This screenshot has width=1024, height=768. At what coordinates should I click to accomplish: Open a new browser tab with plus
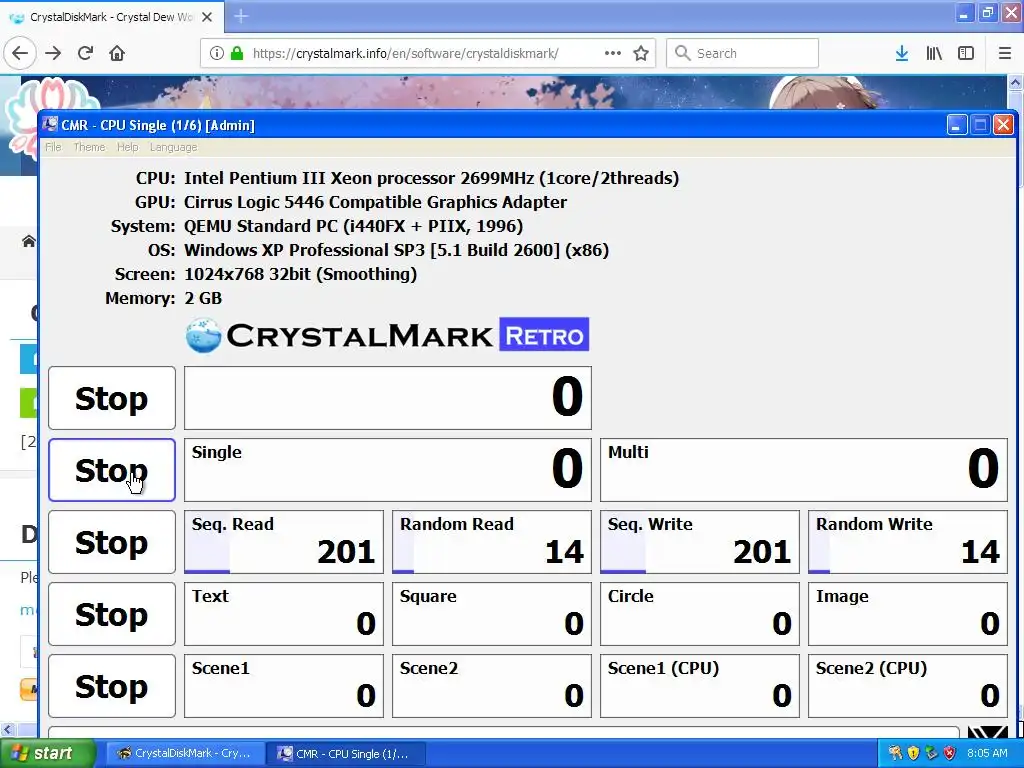tap(241, 16)
